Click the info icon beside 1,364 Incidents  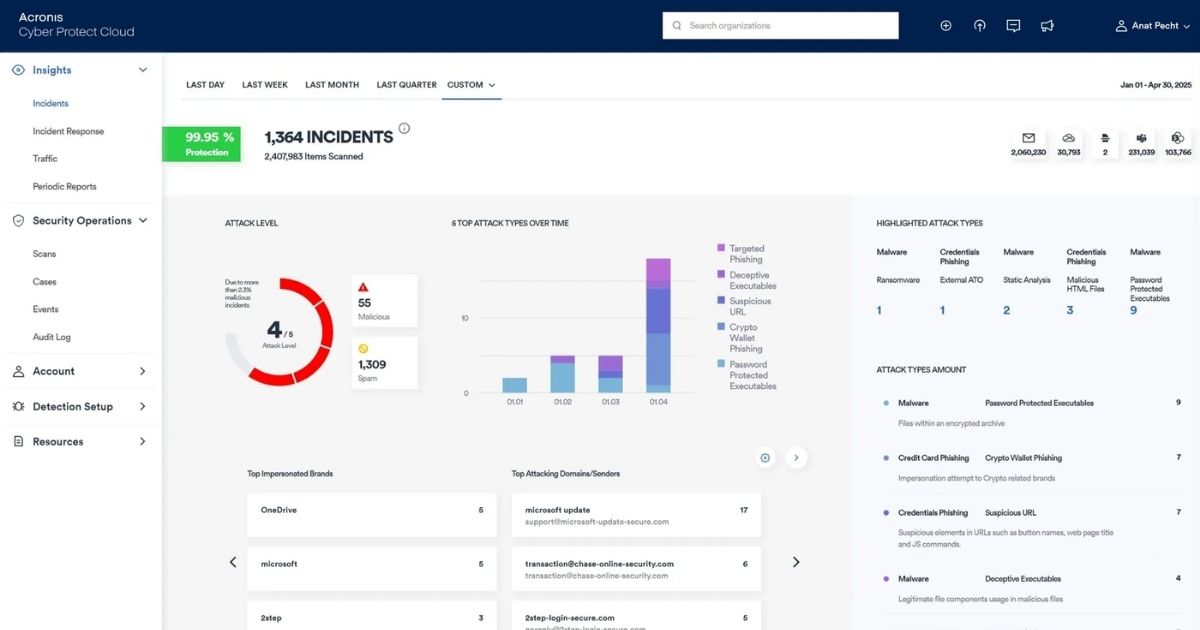tap(404, 128)
